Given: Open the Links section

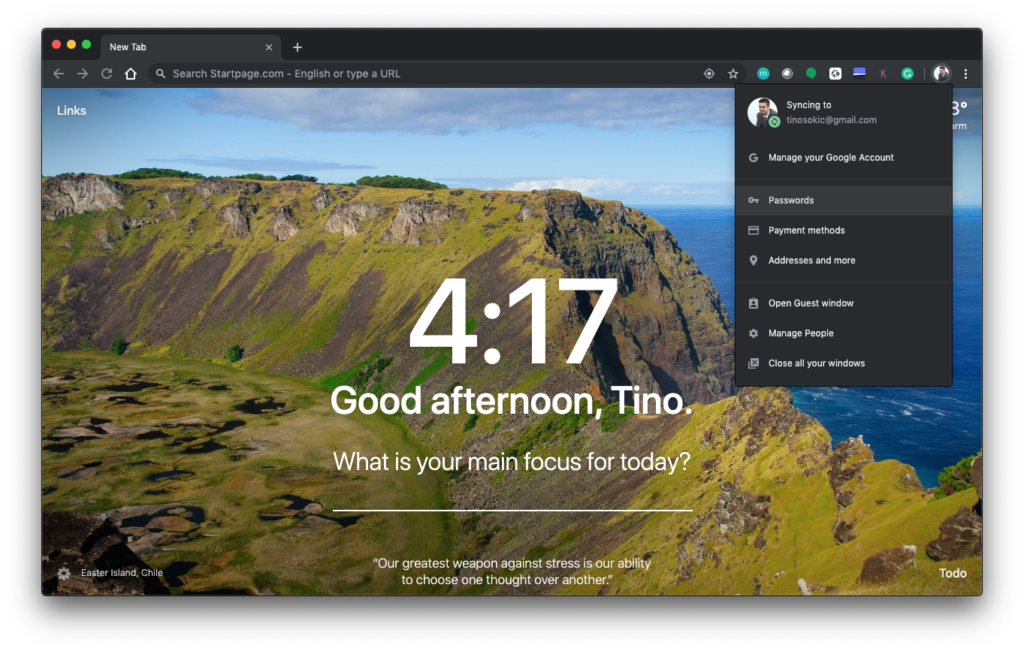Looking at the screenshot, I should (x=71, y=111).
